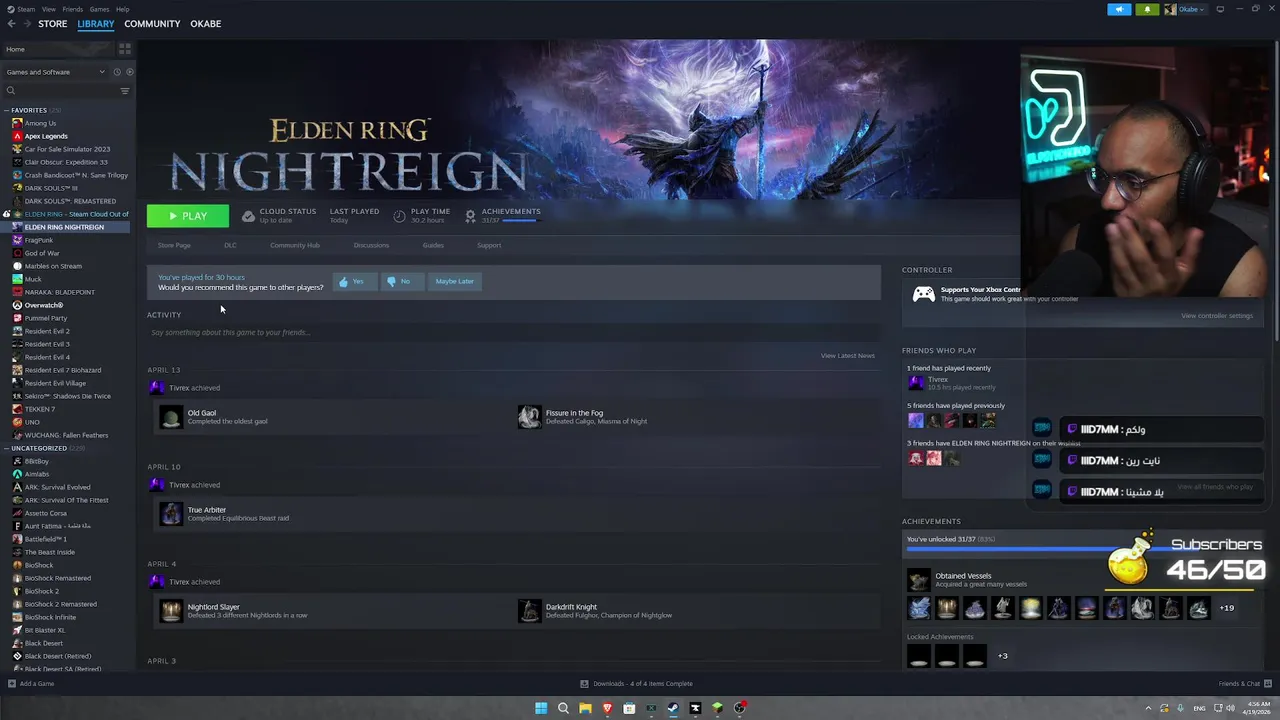The height and width of the screenshot is (720, 1280).
Task: Expand the +19 more unlocked achievements
Action: pos(1226,608)
